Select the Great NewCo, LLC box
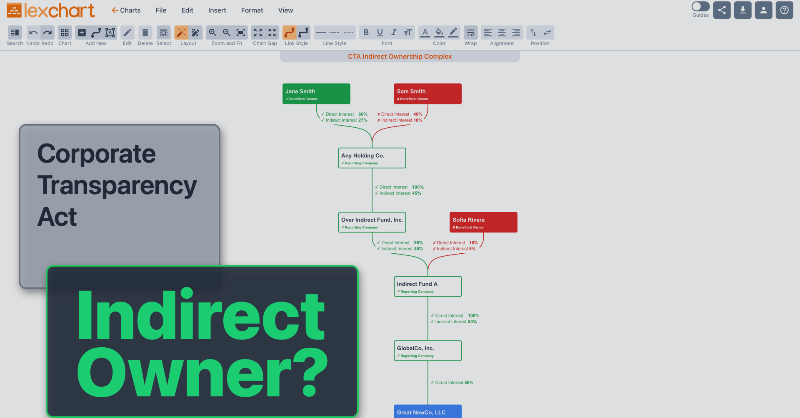 428,411
